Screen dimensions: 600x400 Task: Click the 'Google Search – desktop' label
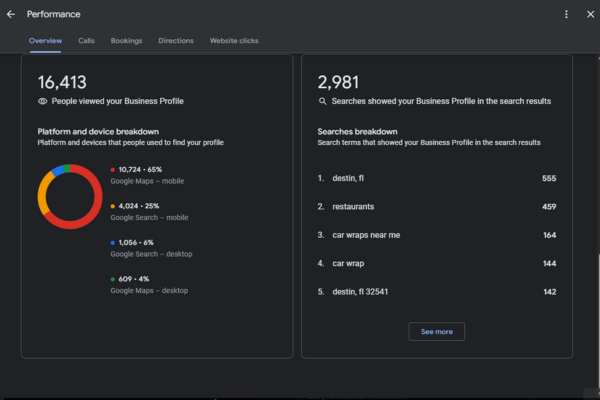152,254
